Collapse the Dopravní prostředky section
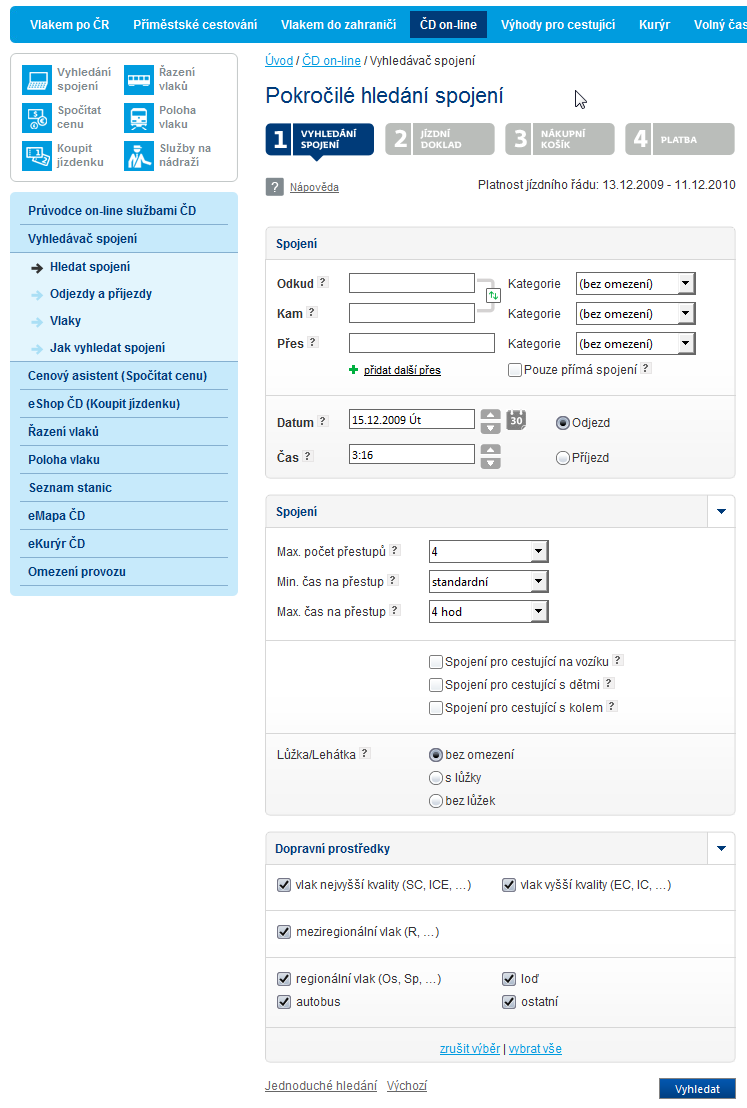 click(722, 849)
